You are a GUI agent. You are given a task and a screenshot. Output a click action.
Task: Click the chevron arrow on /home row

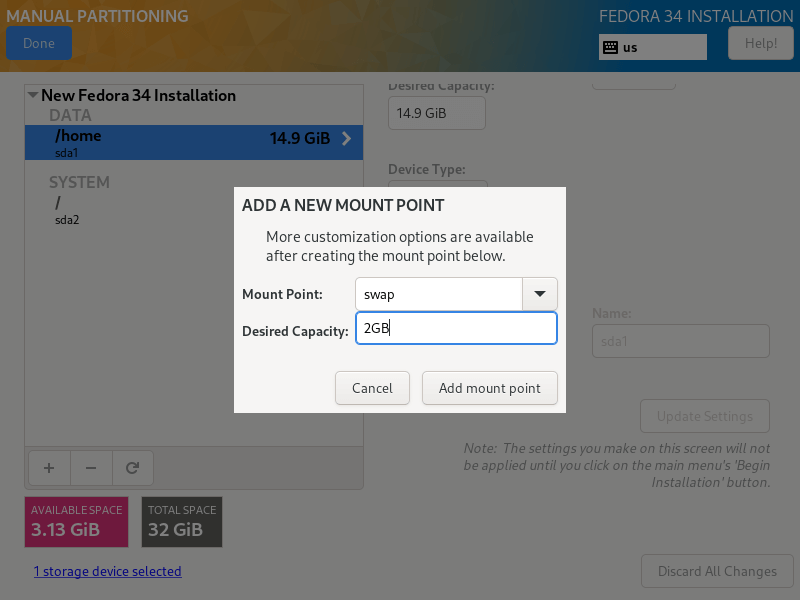pos(346,139)
